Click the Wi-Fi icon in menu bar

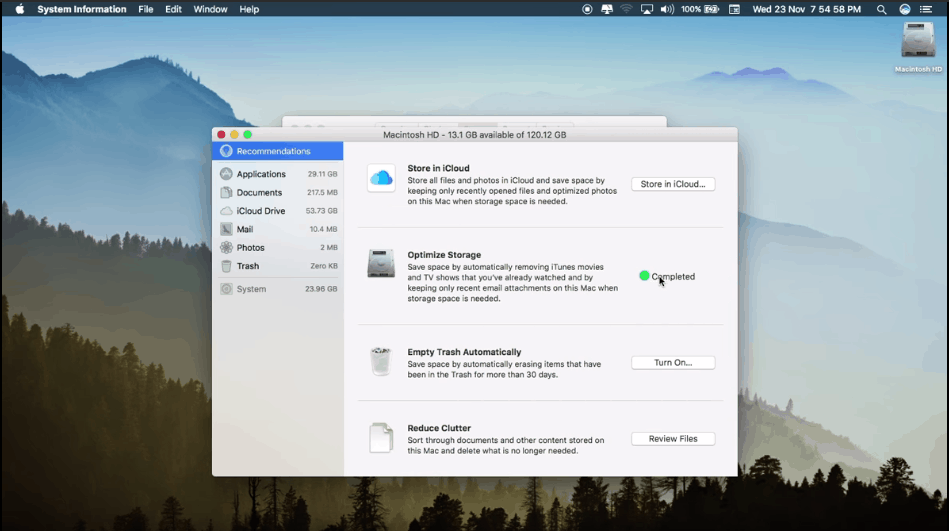point(626,9)
